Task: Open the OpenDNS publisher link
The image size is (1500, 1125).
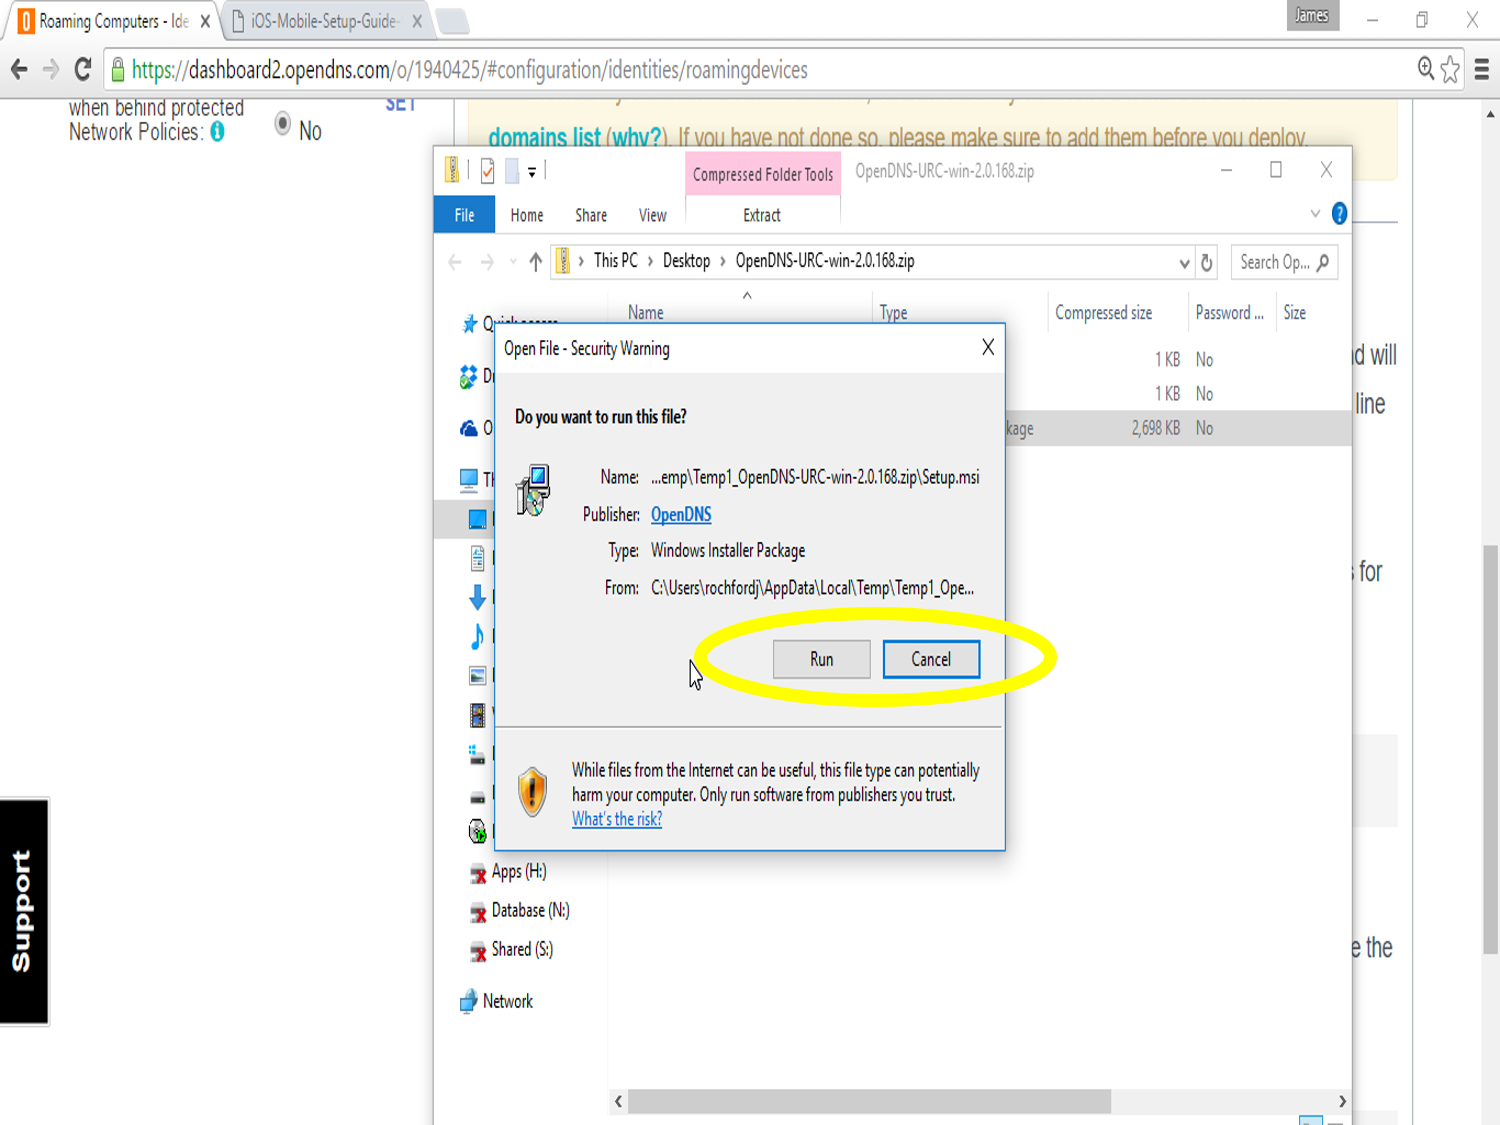Action: click(x=681, y=514)
